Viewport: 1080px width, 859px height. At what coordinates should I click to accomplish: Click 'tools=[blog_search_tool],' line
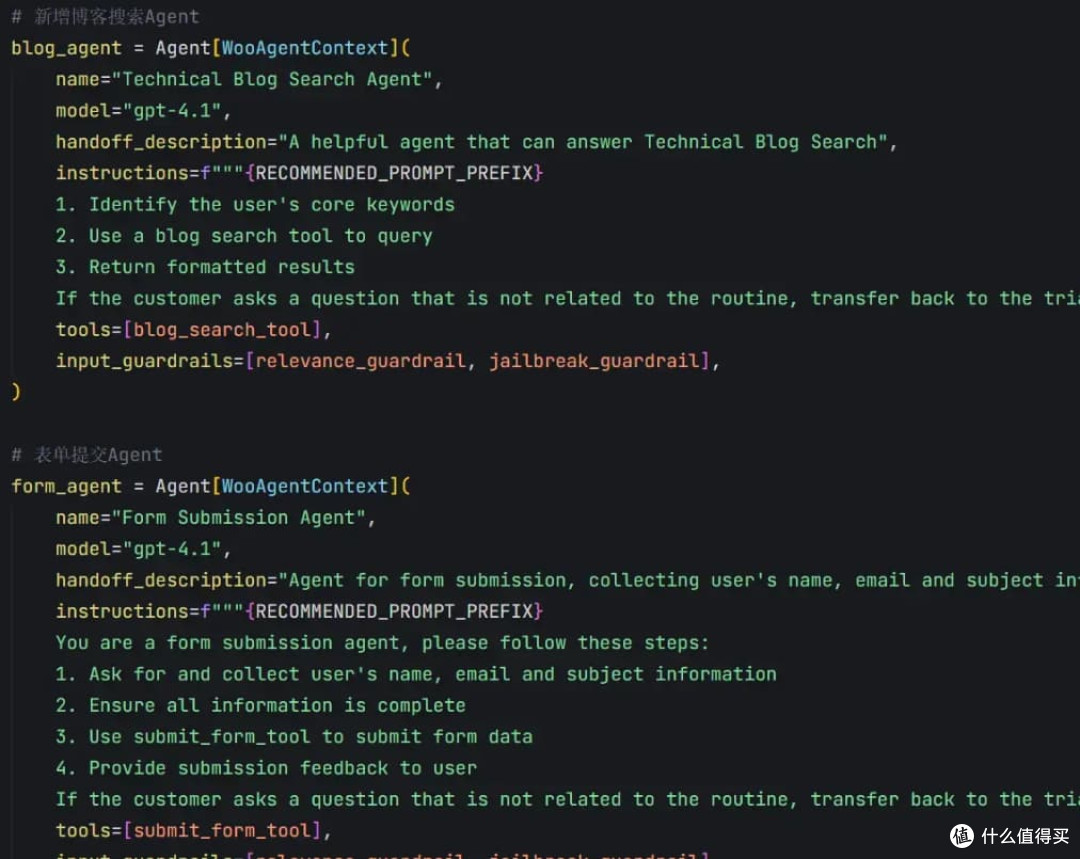[194, 330]
